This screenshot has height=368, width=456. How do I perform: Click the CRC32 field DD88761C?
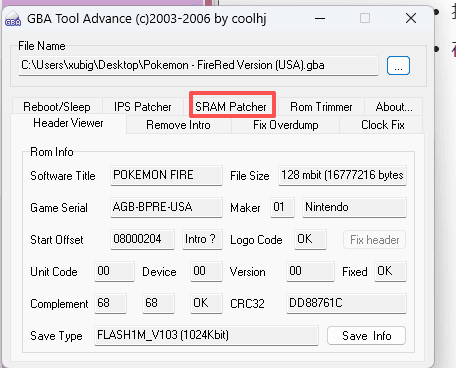346,303
